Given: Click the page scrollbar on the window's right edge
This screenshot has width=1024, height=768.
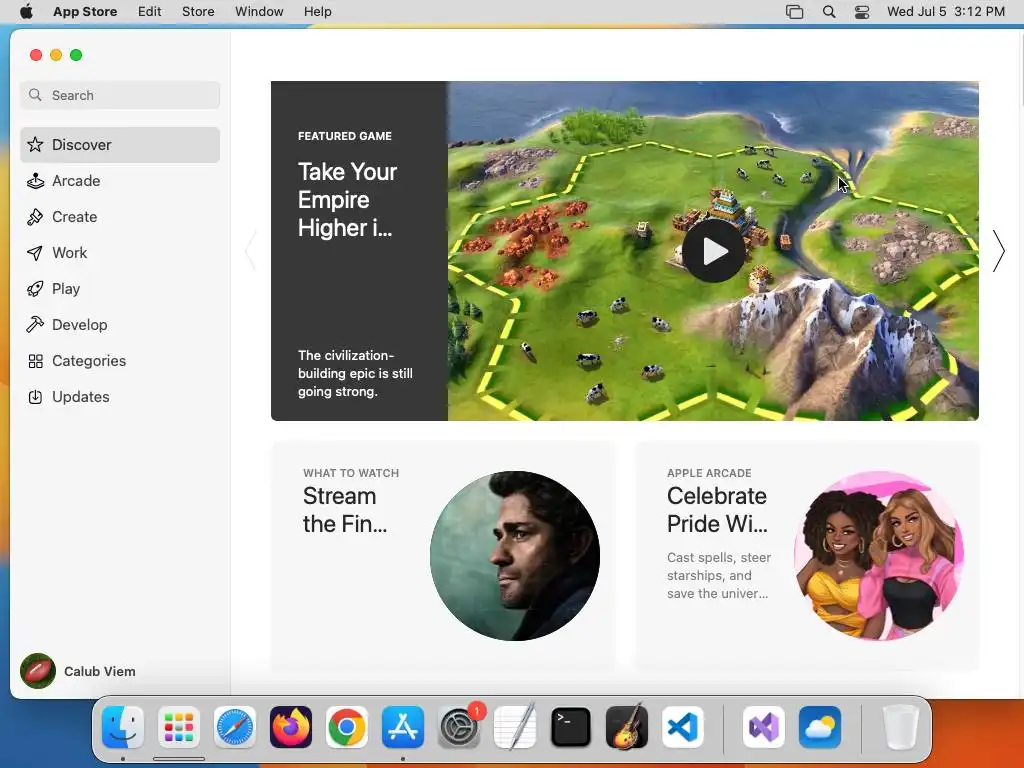Looking at the screenshot, I should pyautogui.click(x=1021, y=69).
